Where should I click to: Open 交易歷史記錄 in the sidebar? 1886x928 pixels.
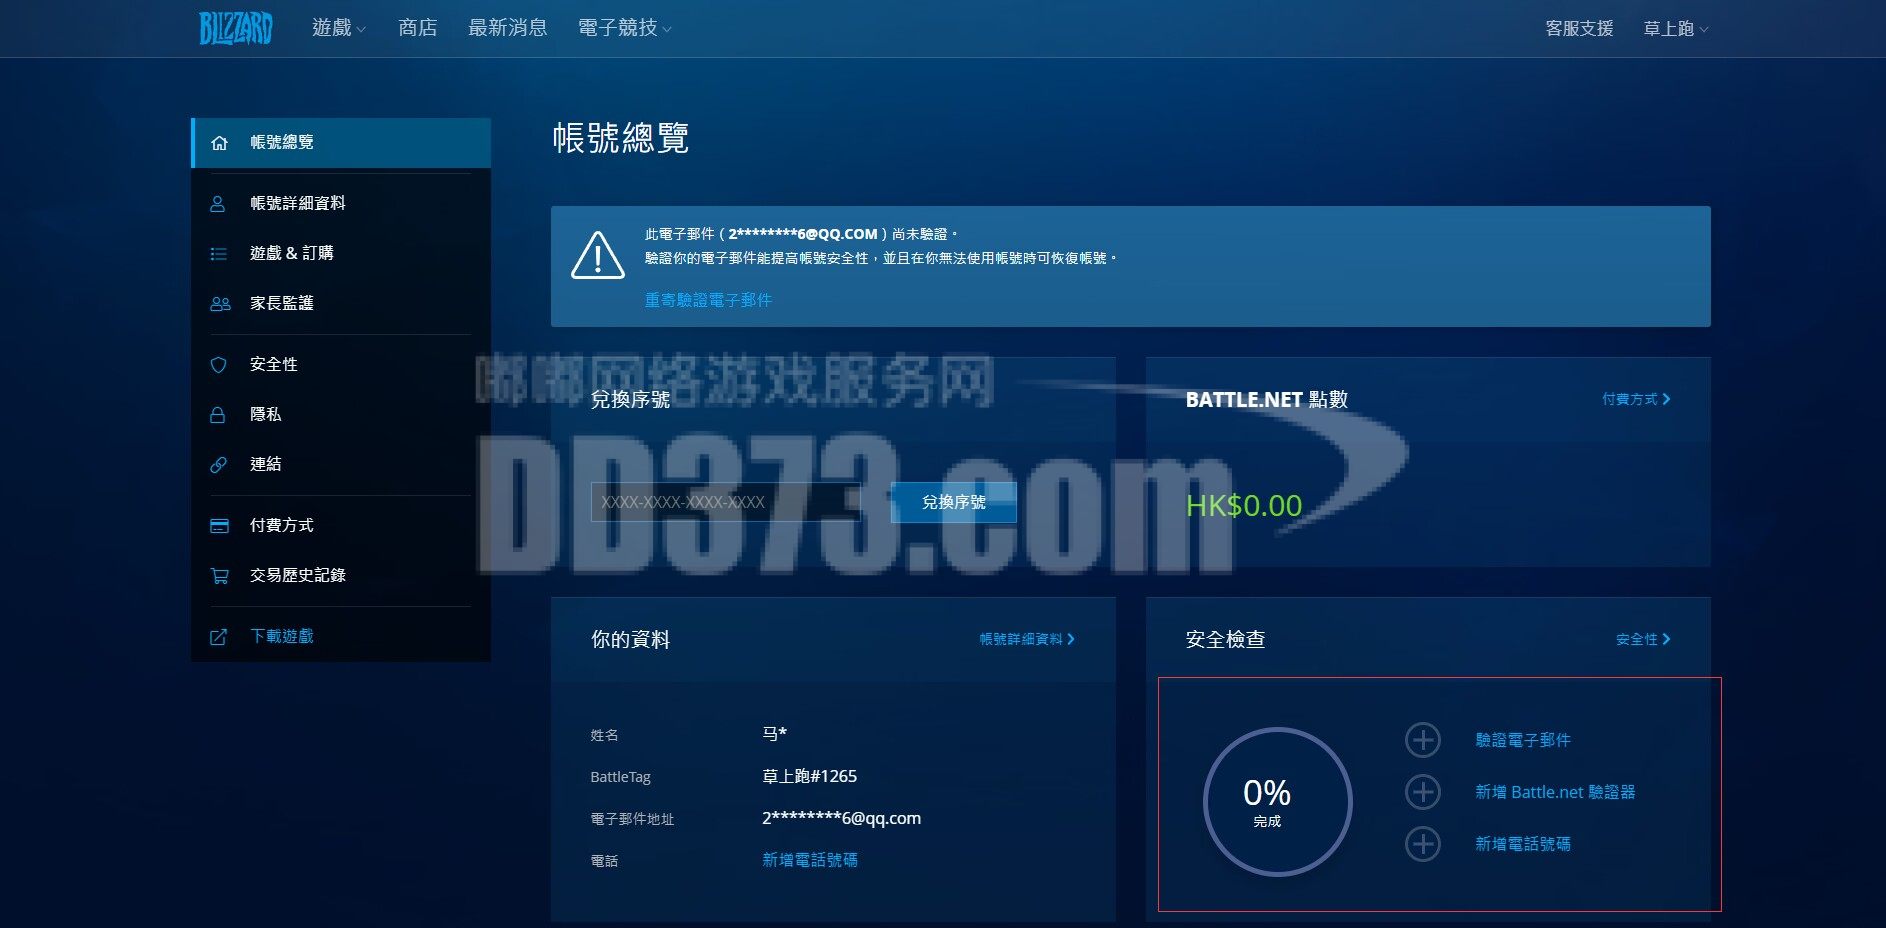point(341,575)
